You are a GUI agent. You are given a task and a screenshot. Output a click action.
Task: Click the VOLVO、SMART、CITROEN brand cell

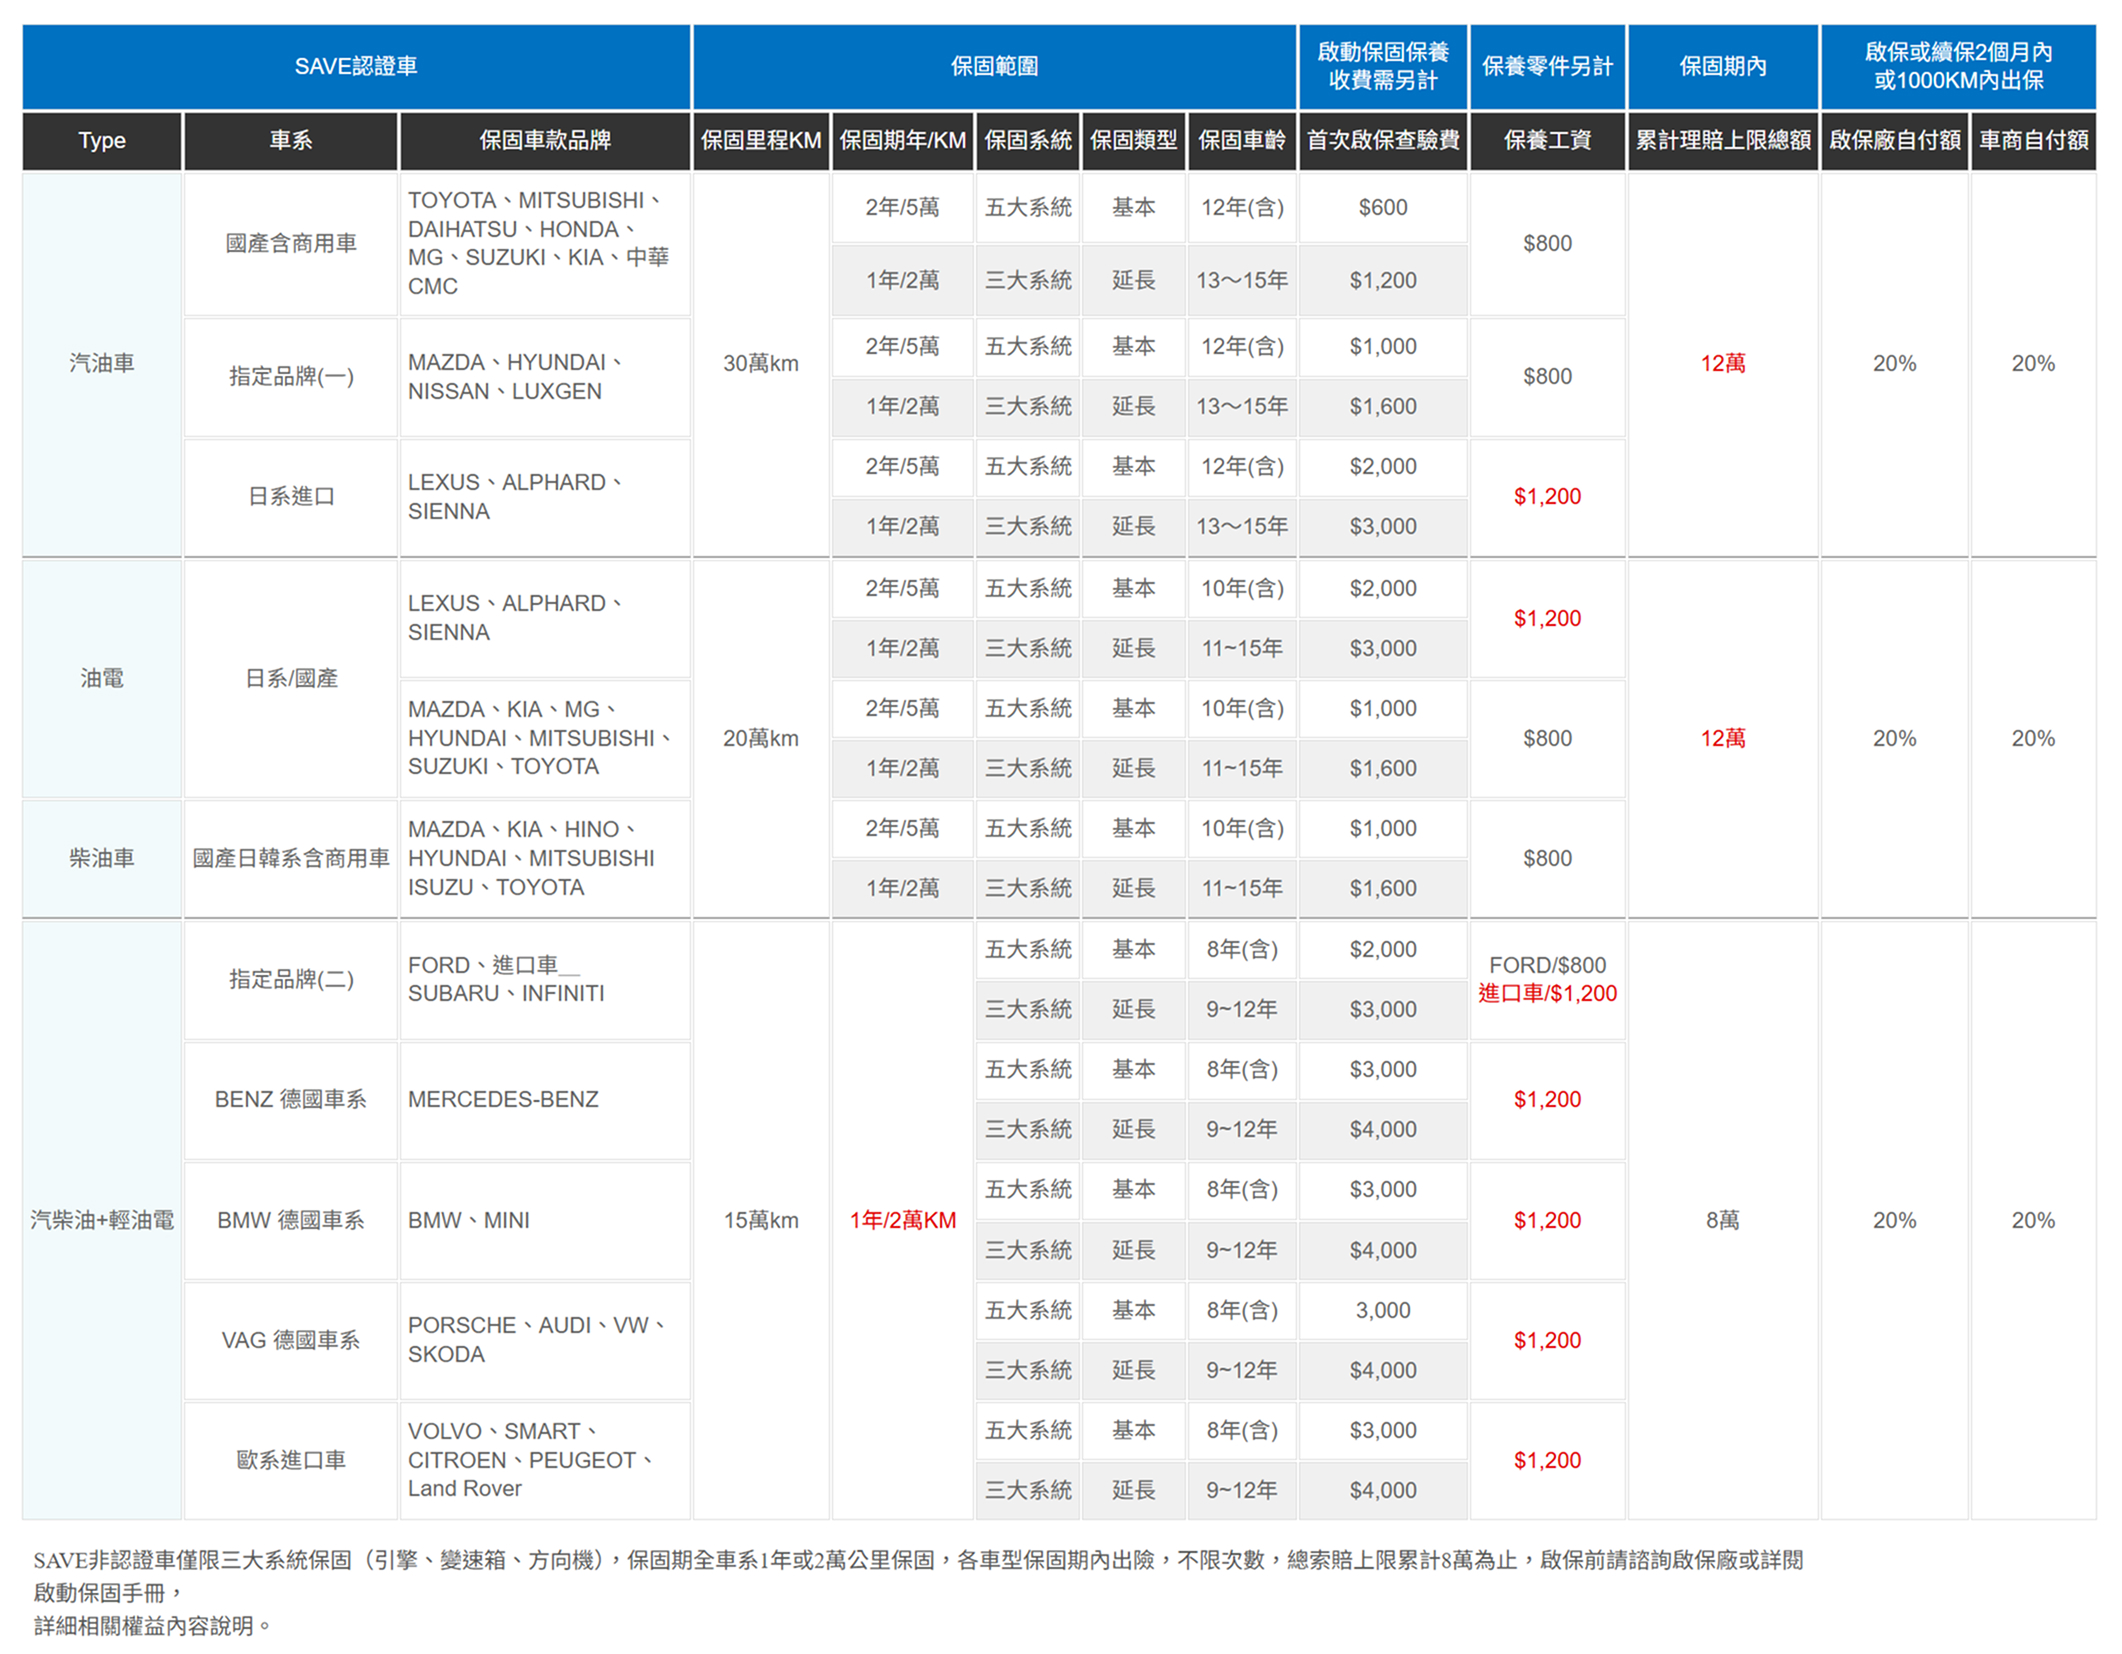545,1461
